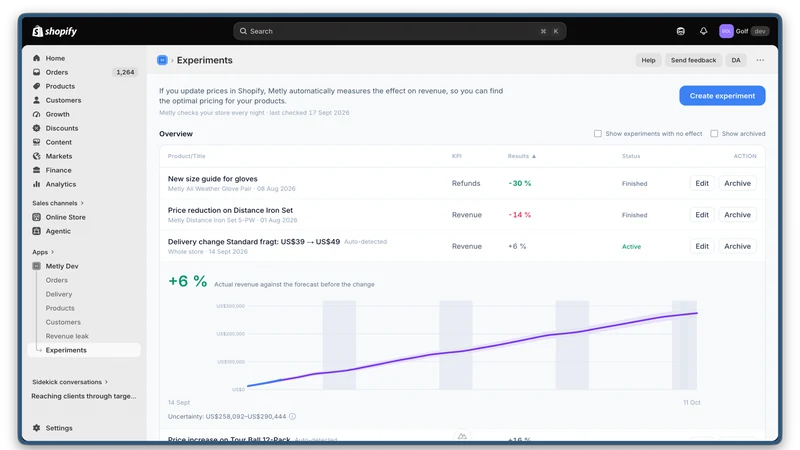Archive the New size guide for gloves experiment
Image resolution: width=800 pixels, height=450 pixels.
[737, 183]
